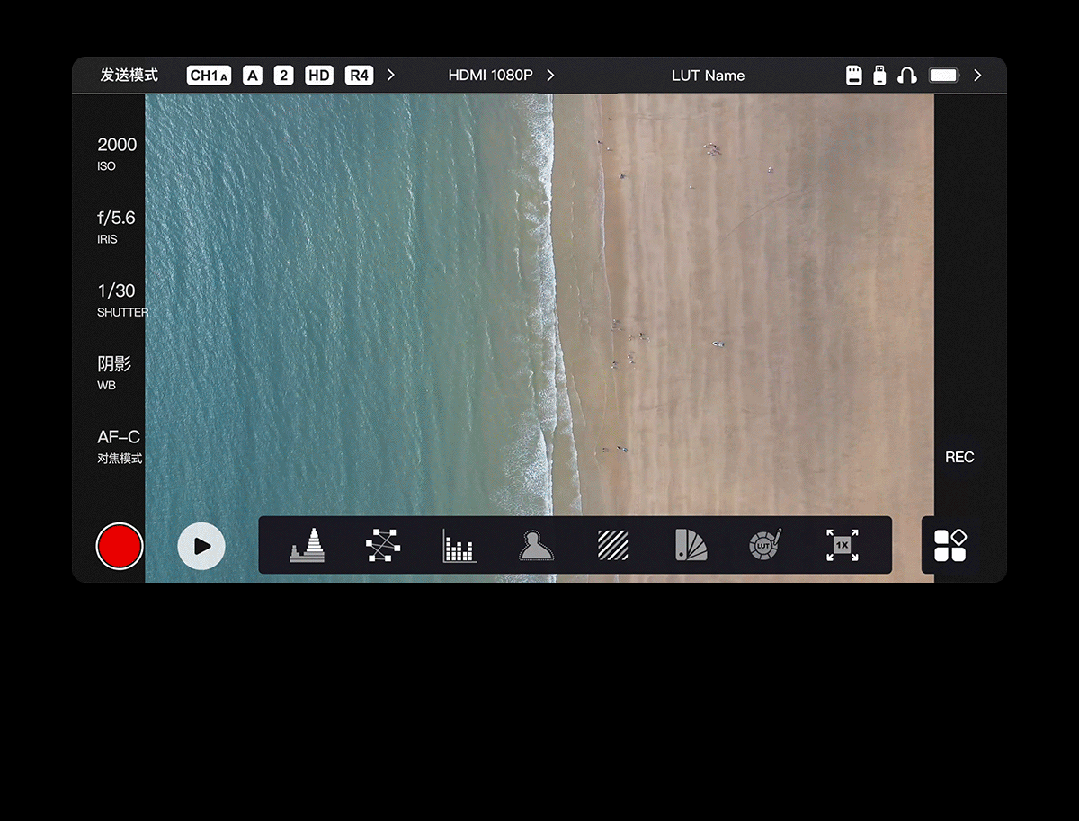
Task: Toggle the zebra stripes overlay
Action: (x=613, y=545)
